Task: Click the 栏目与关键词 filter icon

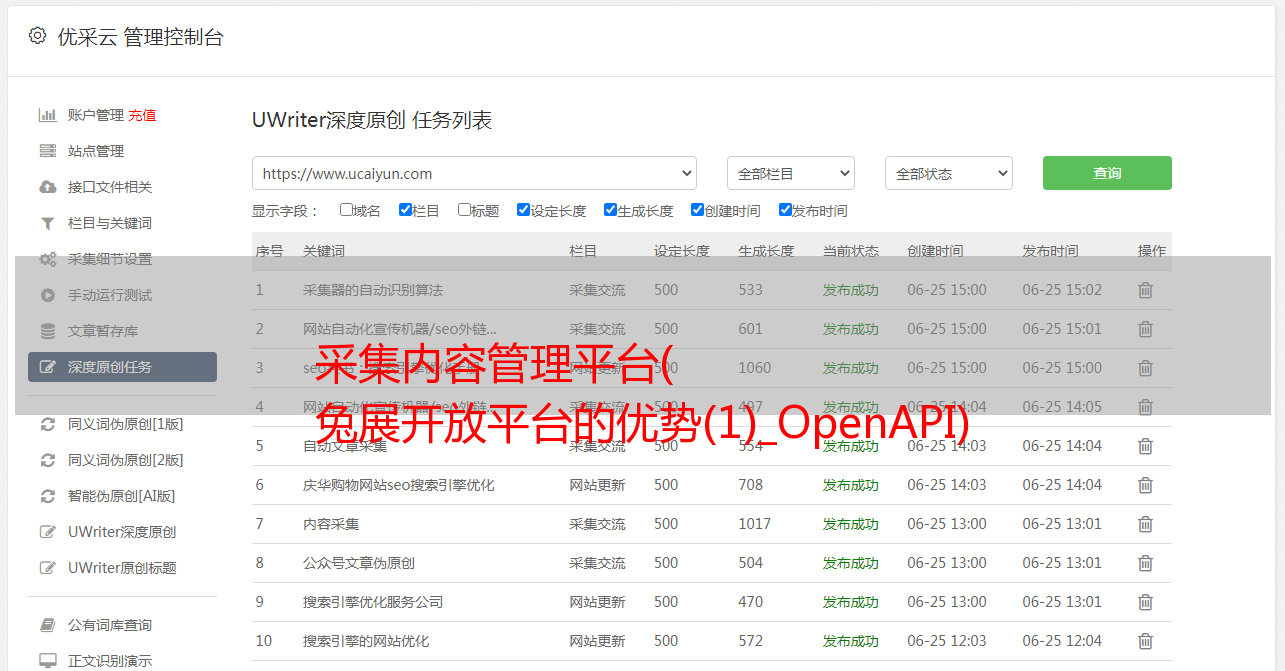Action: pos(47,223)
